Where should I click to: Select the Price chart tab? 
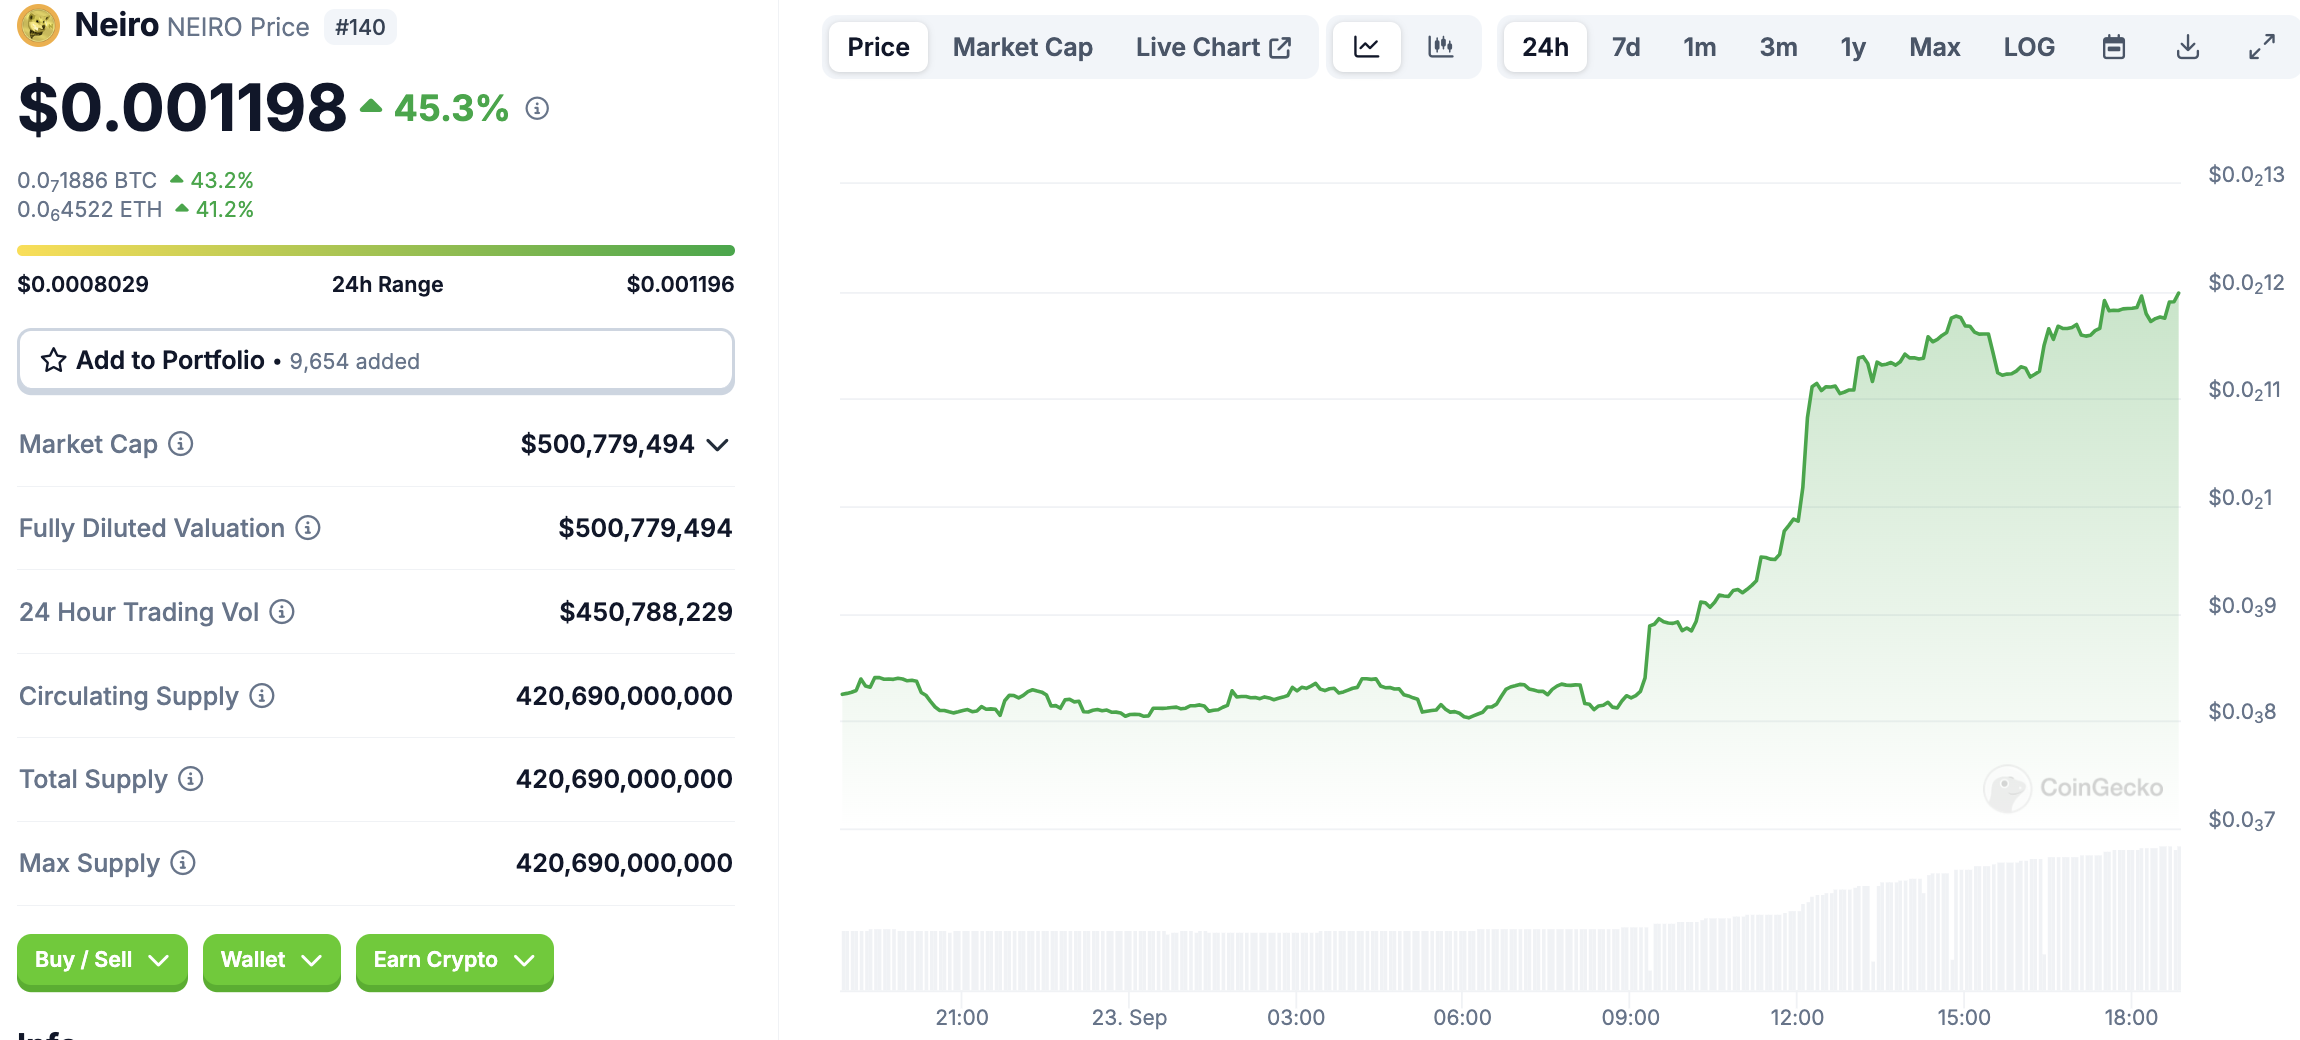click(878, 47)
